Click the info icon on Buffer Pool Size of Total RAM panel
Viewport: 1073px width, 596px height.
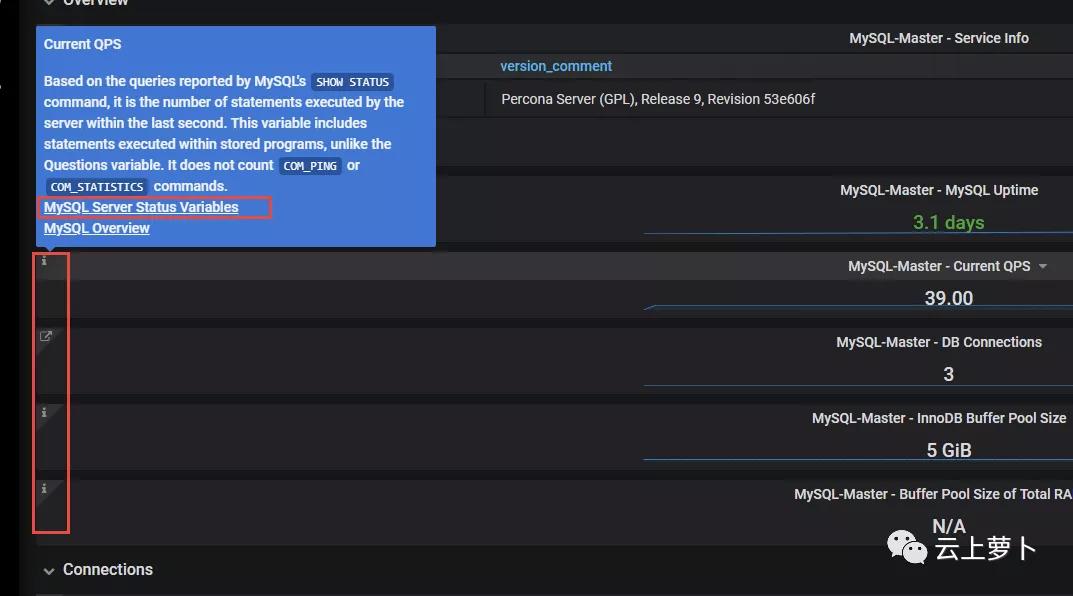click(44, 488)
